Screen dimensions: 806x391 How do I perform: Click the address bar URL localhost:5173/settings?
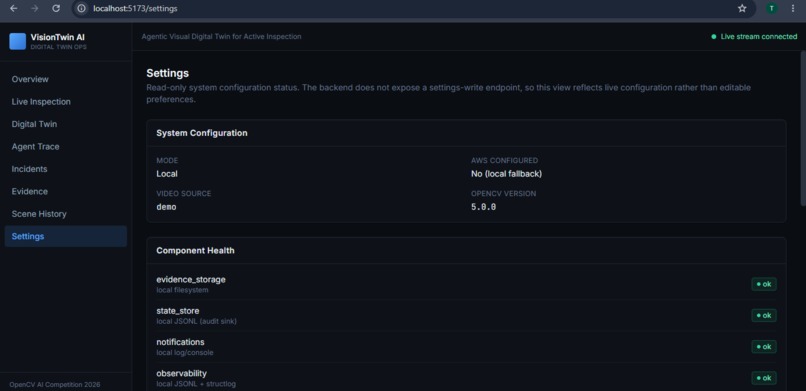135,9
